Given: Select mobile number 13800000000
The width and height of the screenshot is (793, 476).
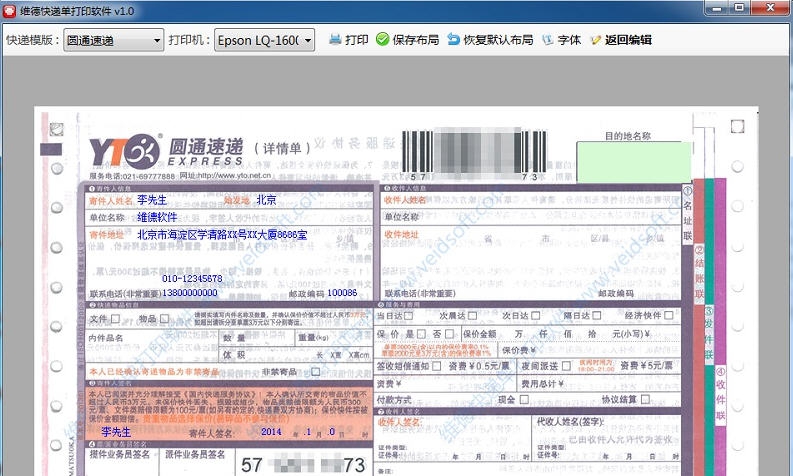Looking at the screenshot, I should [190, 293].
